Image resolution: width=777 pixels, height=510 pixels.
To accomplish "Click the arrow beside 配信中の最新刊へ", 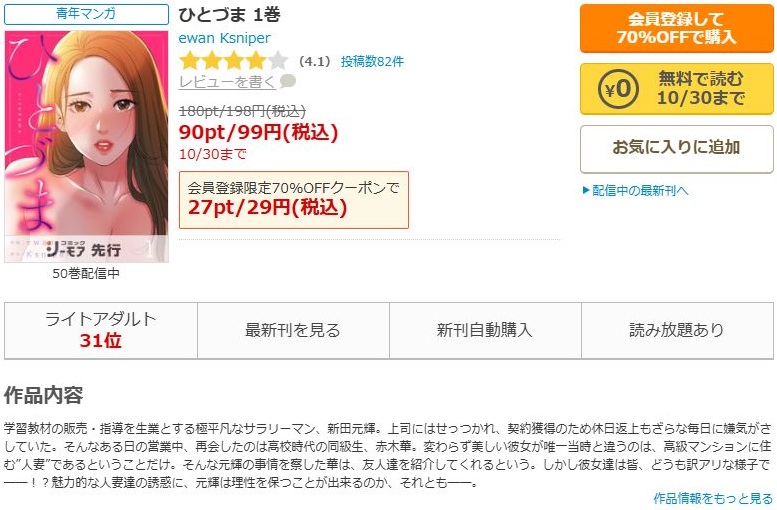I will point(586,190).
